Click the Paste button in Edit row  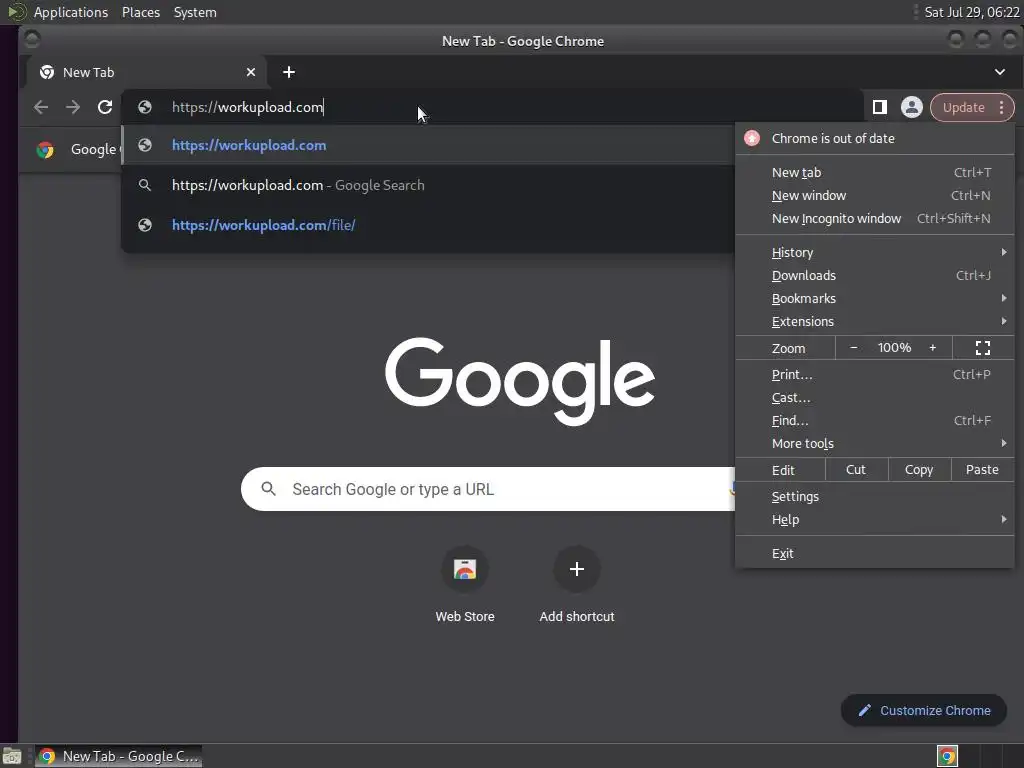982,470
